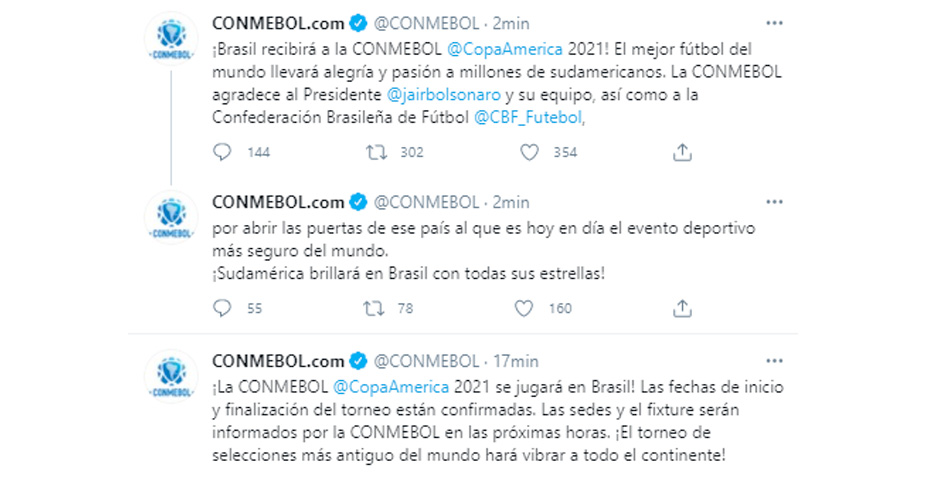Screen dimensions: 950x482
Task: Open more options on first tweet
Action: pos(774,22)
